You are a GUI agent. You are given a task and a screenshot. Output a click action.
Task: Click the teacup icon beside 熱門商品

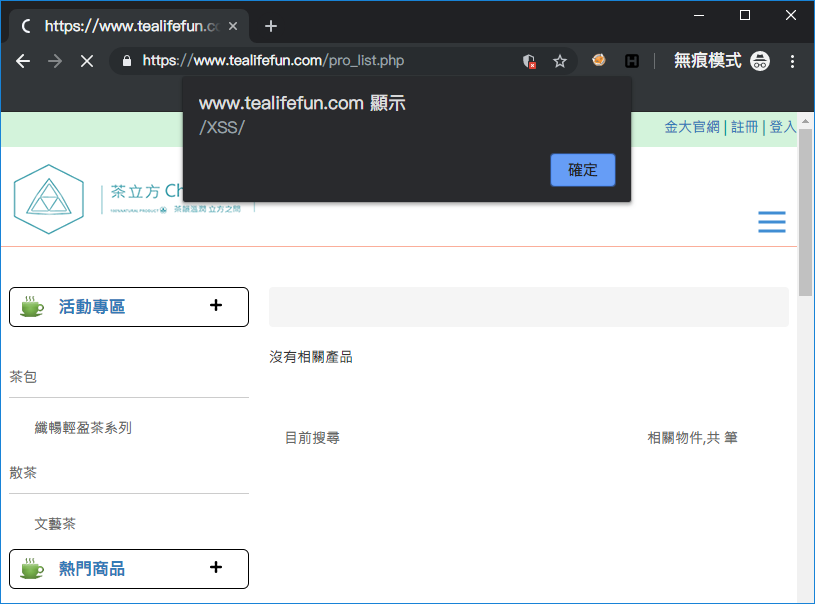pyautogui.click(x=32, y=569)
